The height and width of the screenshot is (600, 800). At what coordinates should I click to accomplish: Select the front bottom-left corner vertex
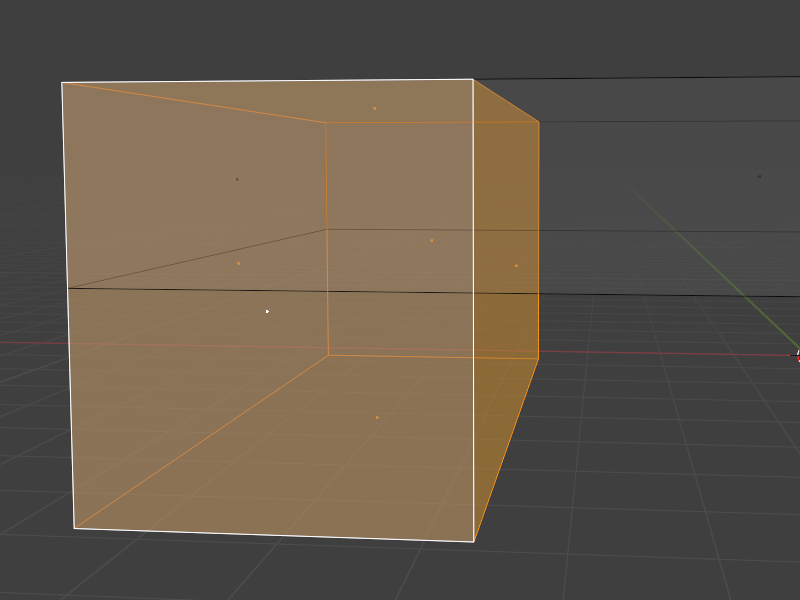pos(74,528)
